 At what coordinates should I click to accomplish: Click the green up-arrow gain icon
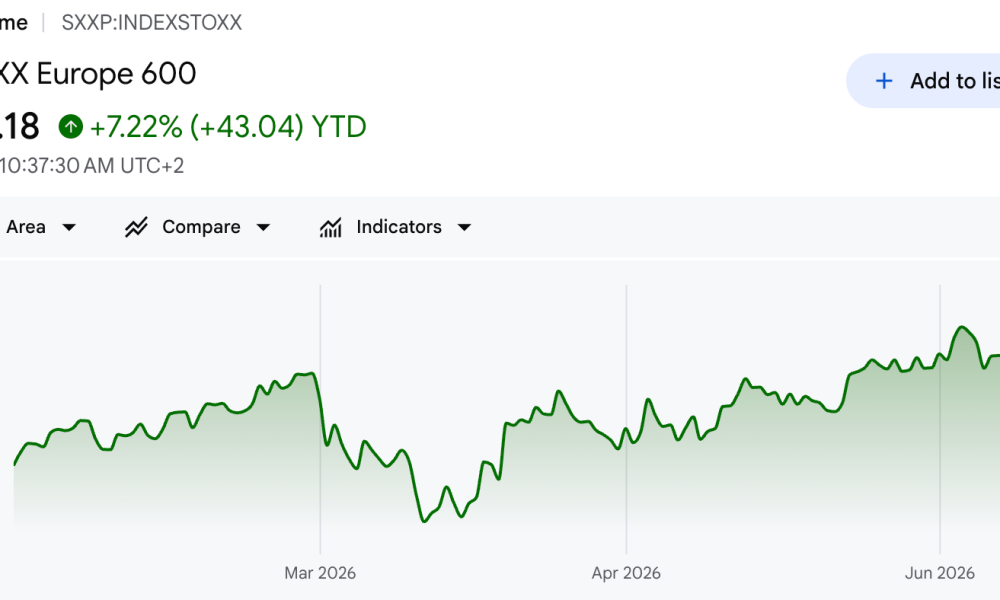click(x=71, y=126)
